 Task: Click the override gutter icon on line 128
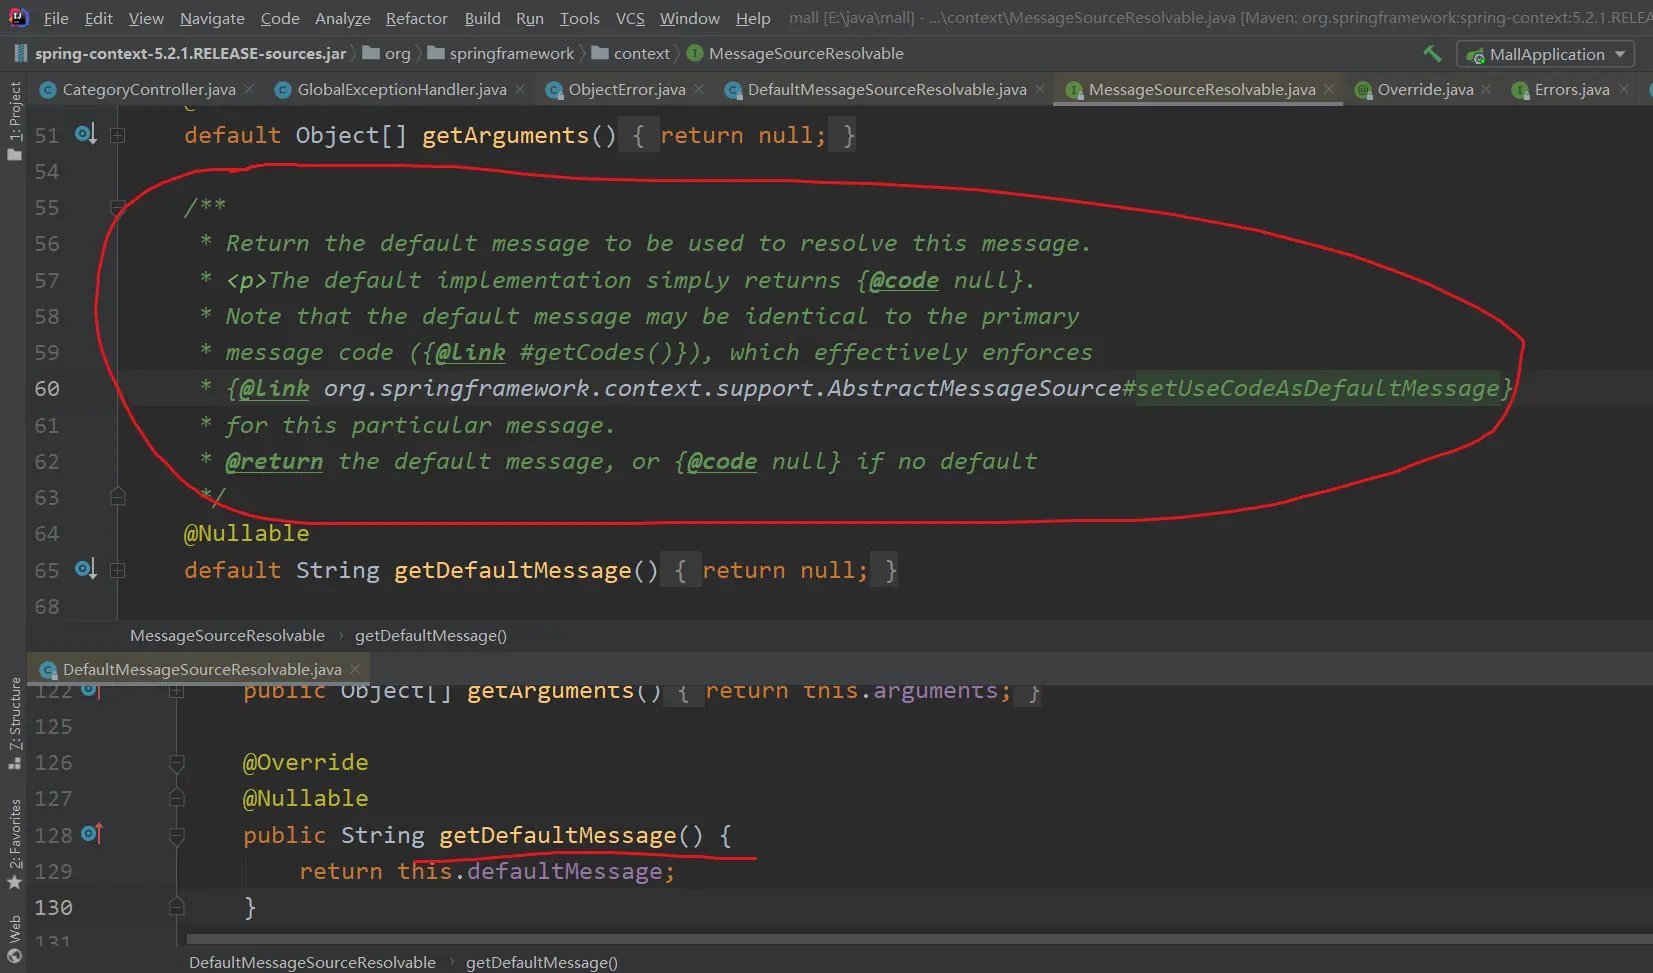tap(91, 833)
